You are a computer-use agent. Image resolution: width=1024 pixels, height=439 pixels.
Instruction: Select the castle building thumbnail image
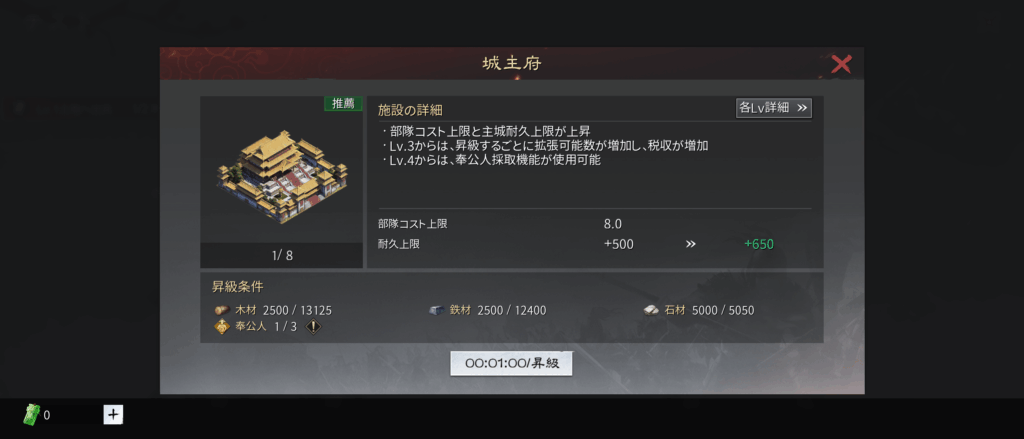281,176
